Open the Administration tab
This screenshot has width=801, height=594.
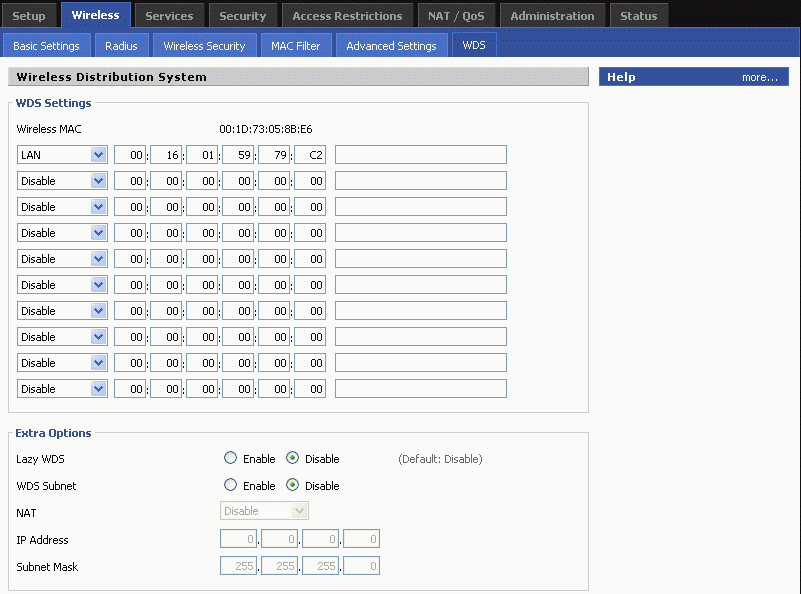[552, 16]
